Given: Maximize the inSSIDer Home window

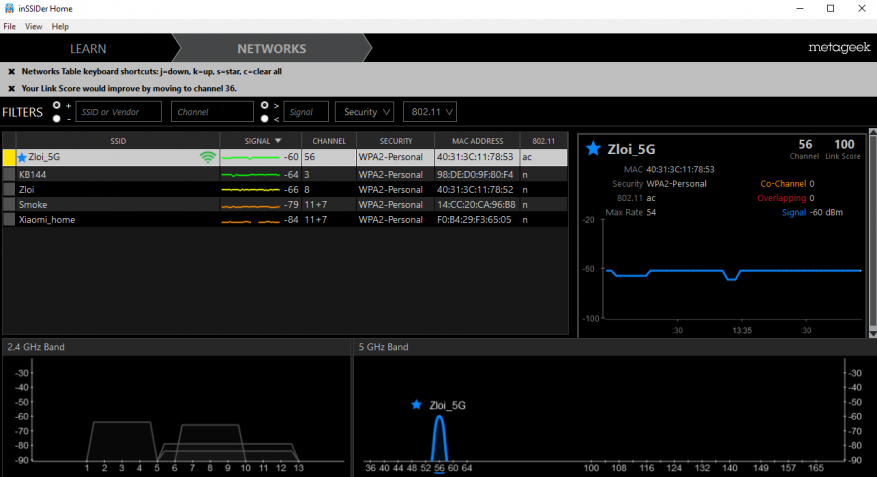Looking at the screenshot, I should pos(831,8).
